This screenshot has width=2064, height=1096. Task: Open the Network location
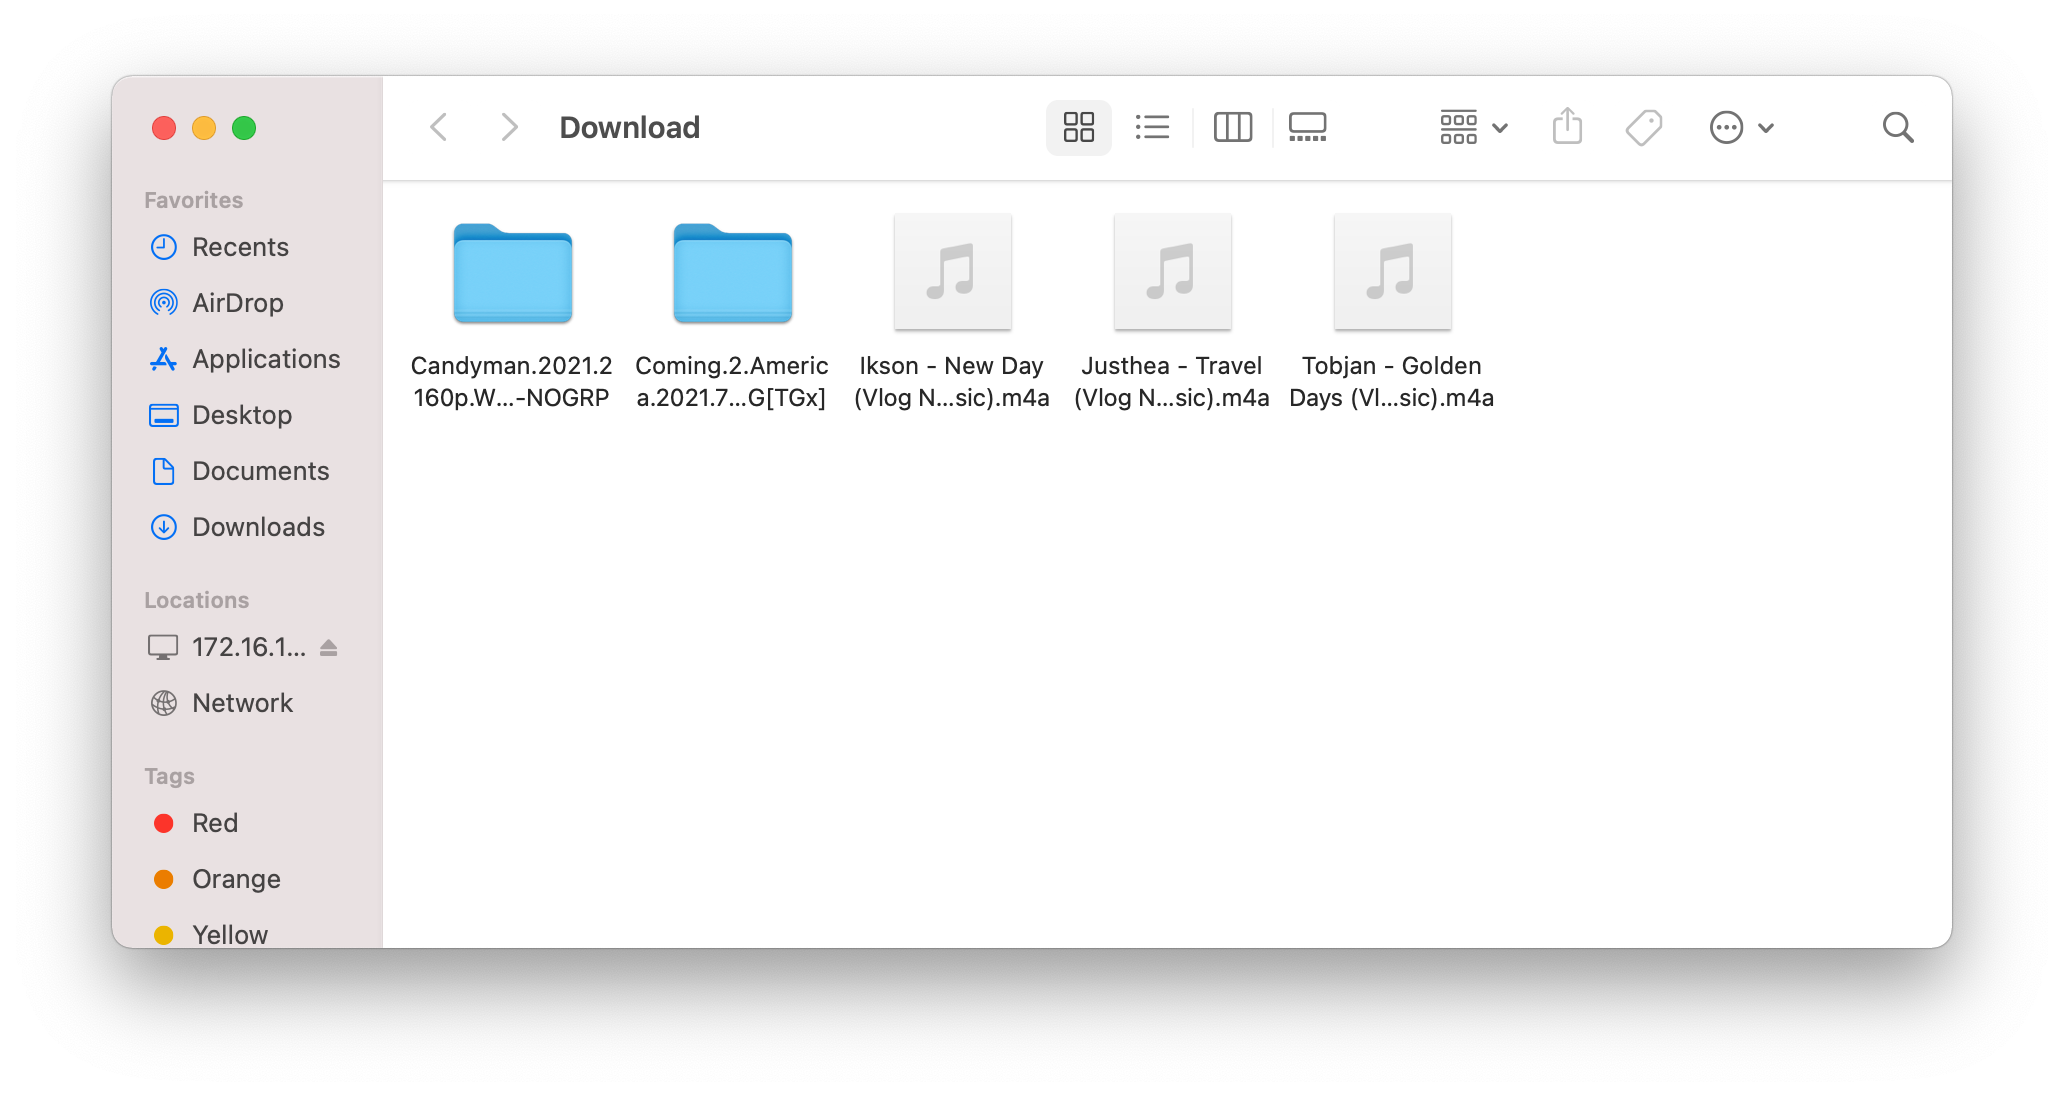click(x=242, y=703)
